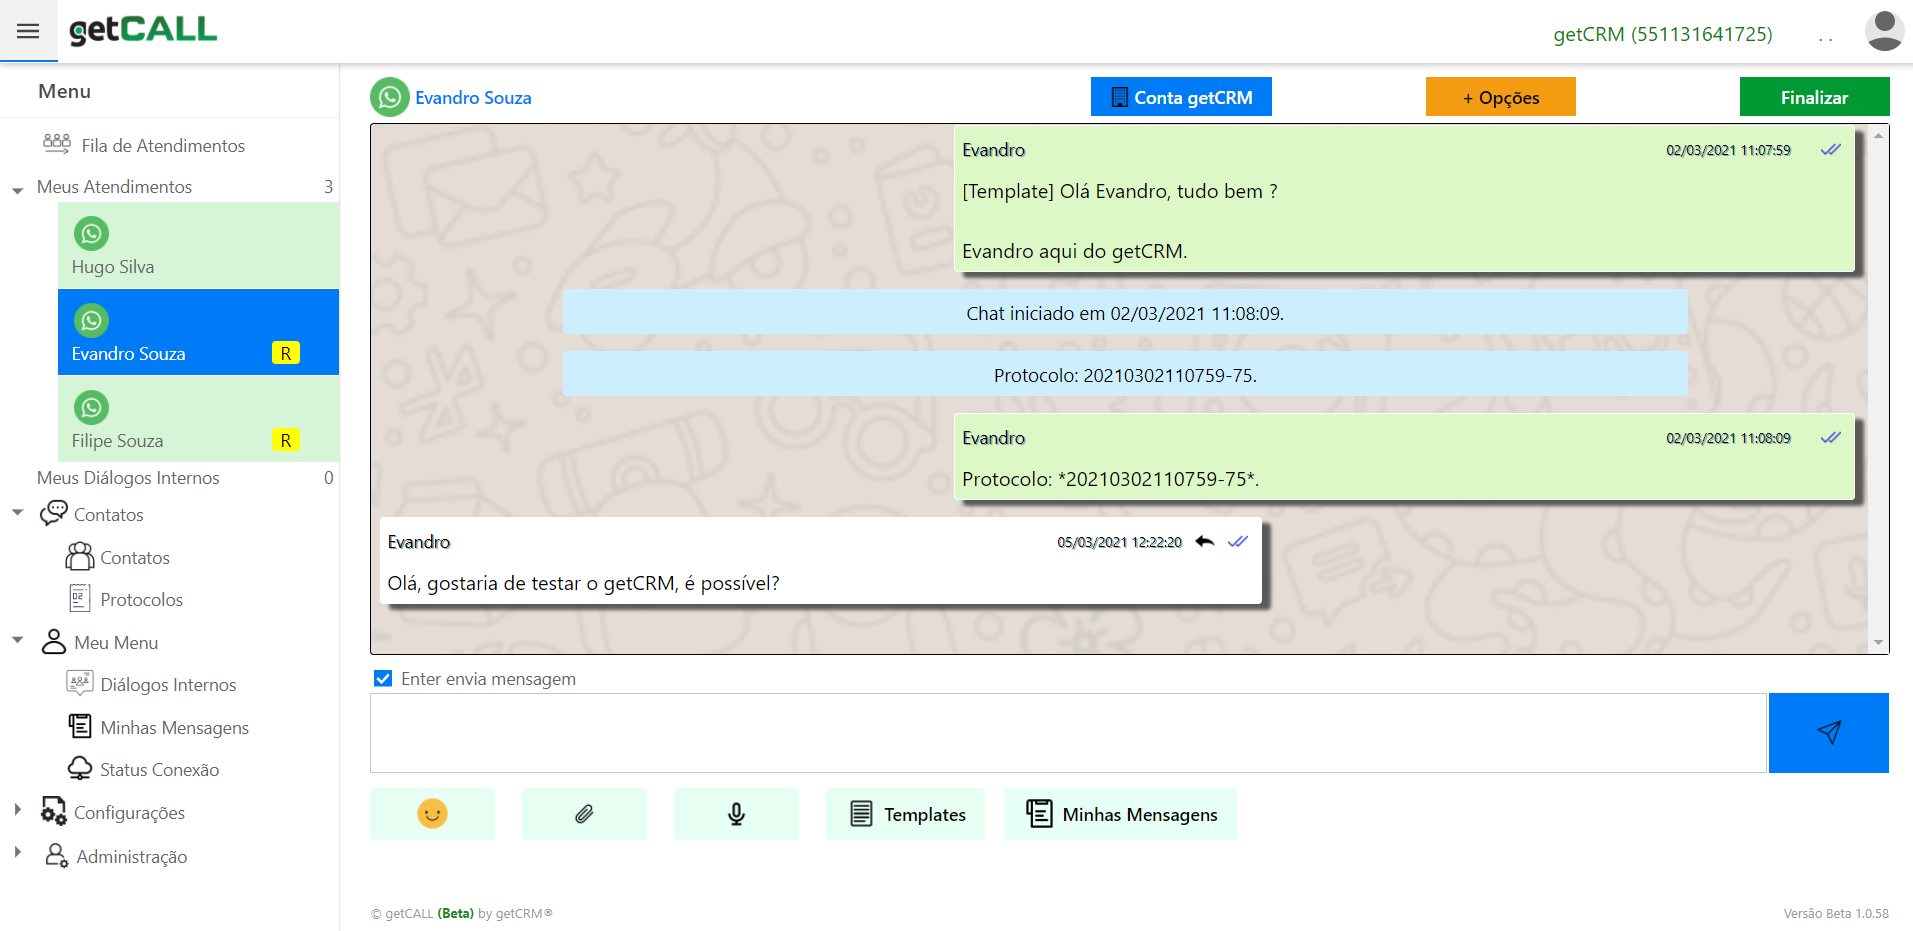Click the Conta getCRM button
This screenshot has height=931, width=1913.
click(1181, 97)
